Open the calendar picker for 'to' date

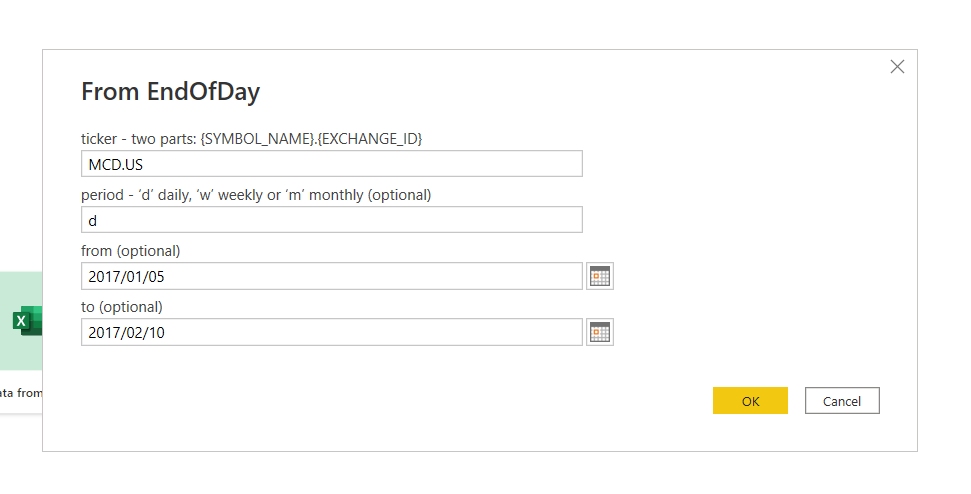click(x=599, y=332)
